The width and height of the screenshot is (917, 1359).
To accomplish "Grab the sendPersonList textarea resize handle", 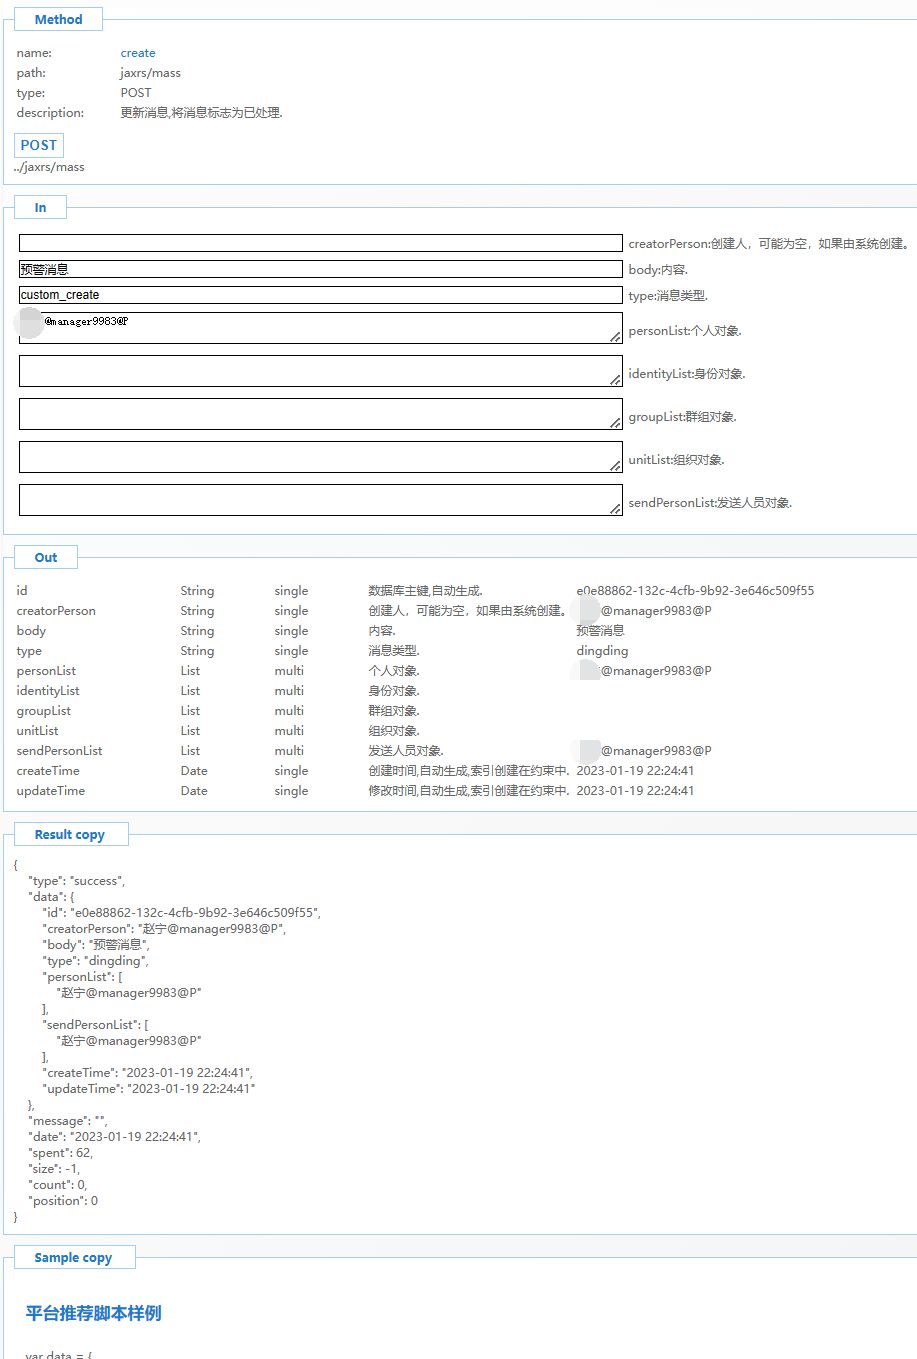I will (x=615, y=509).
